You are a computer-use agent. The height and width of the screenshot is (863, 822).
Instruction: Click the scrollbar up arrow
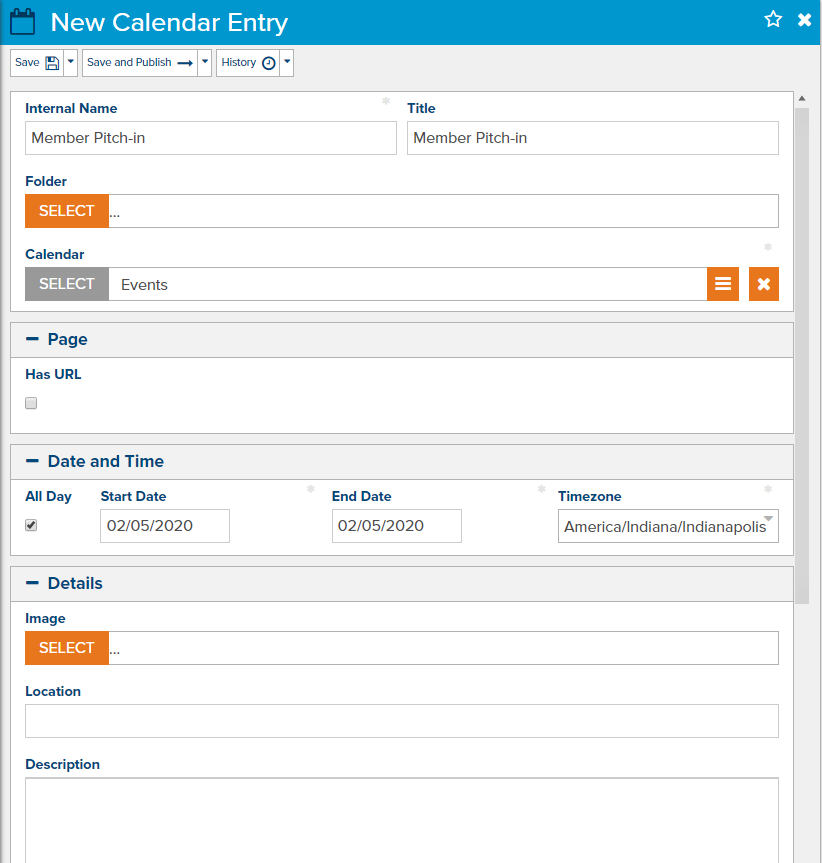(x=802, y=99)
